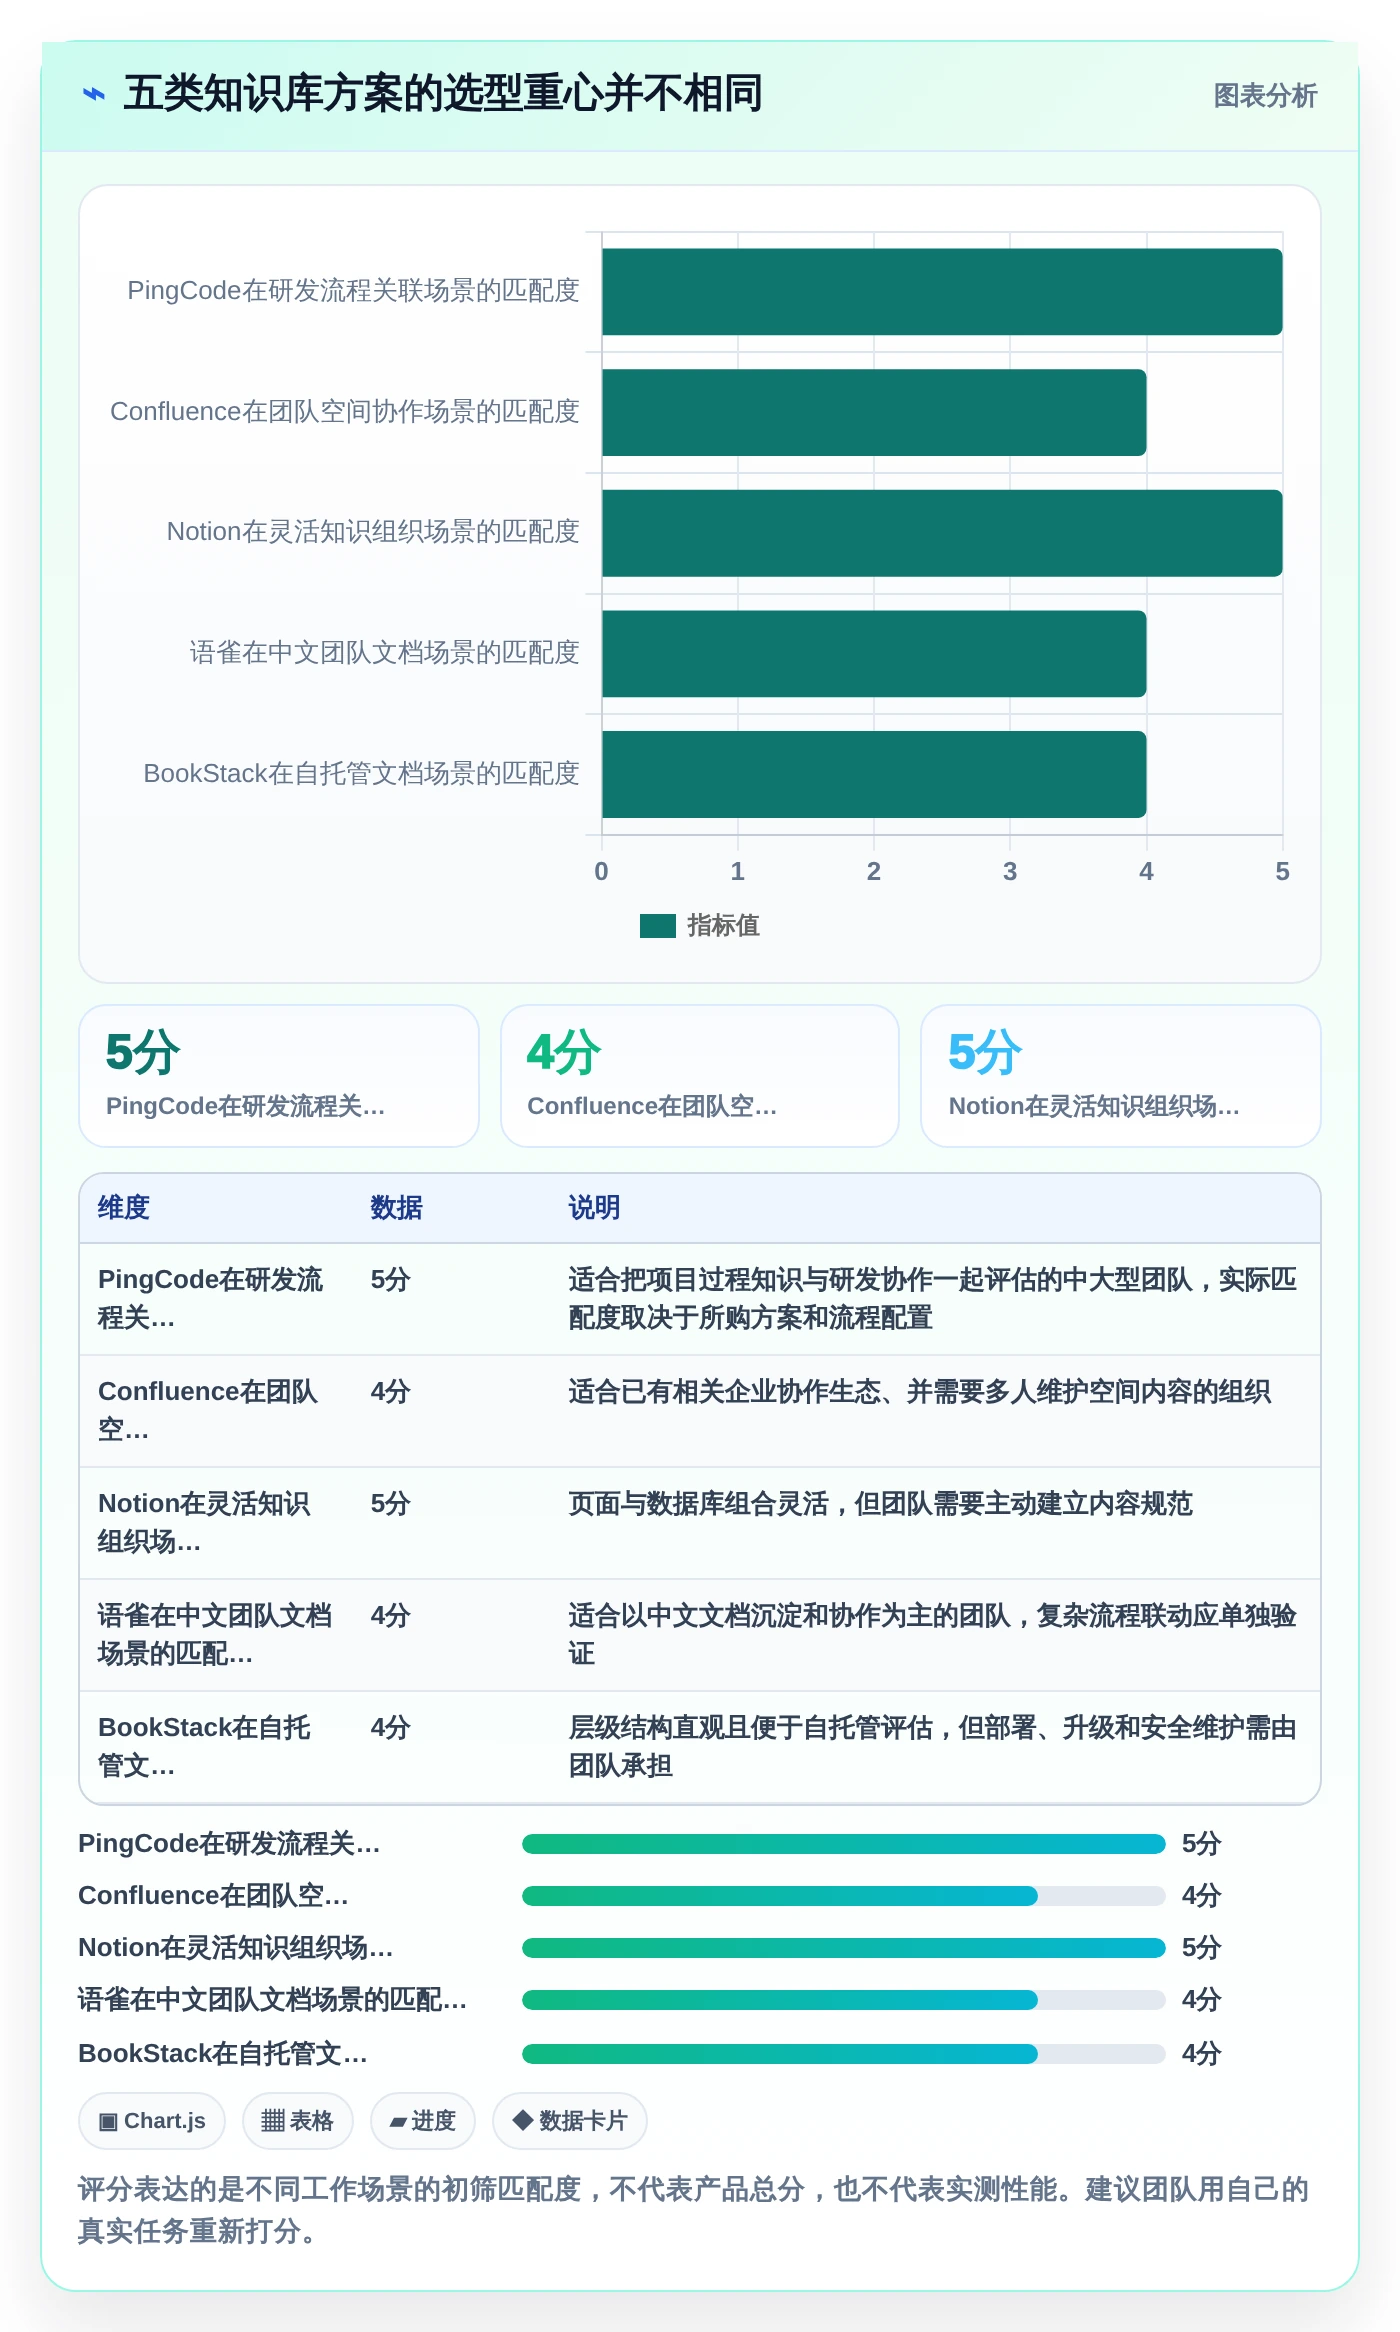Image resolution: width=1400 pixels, height=2332 pixels.
Task: Click chart label 语雀在中文团队文档场景的匹配度
Action: click(x=385, y=653)
